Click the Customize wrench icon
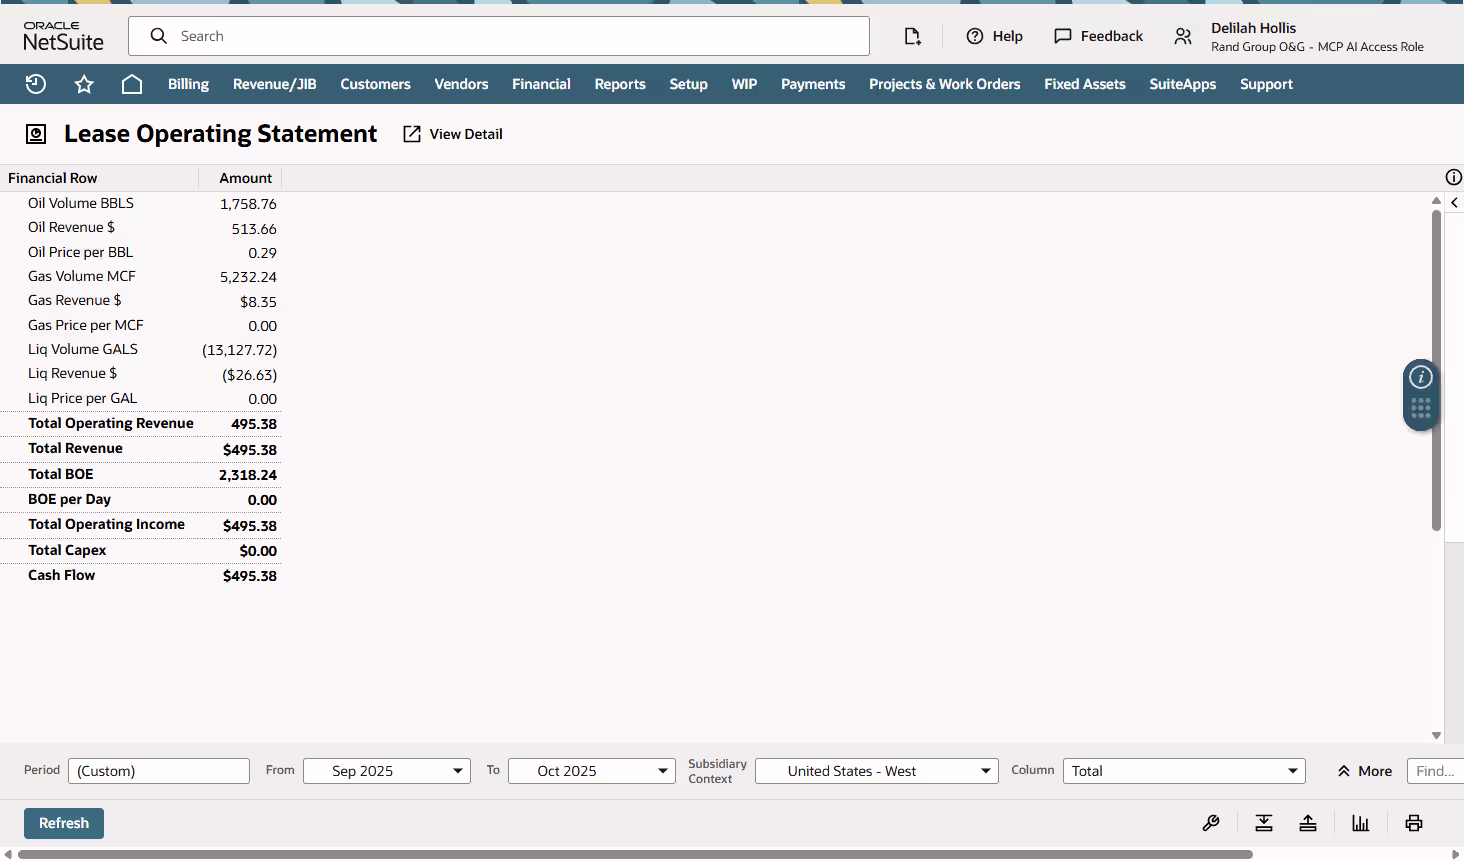The width and height of the screenshot is (1464, 862). pyautogui.click(x=1211, y=823)
